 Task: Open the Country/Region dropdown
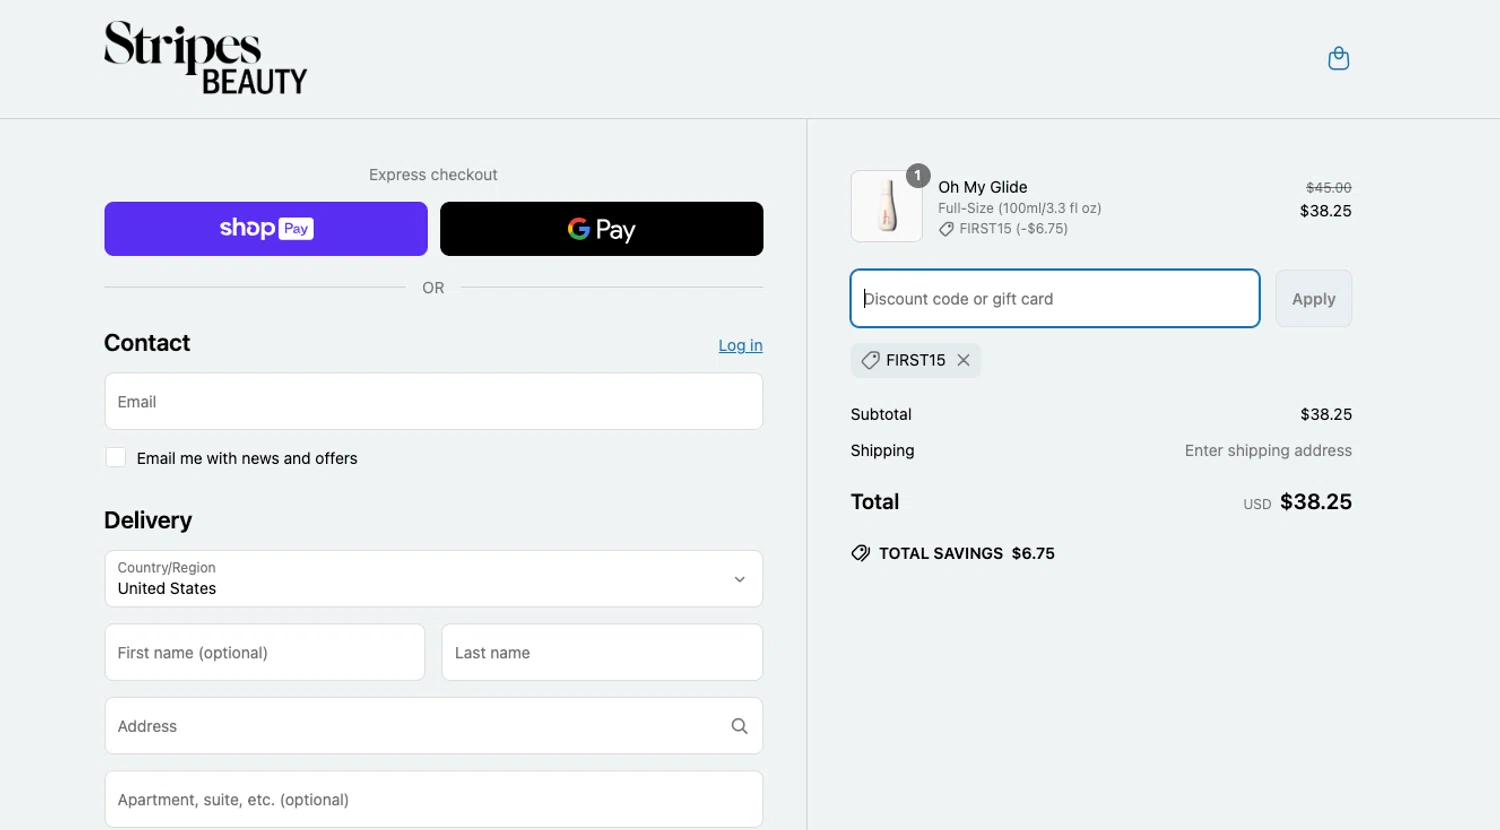433,578
